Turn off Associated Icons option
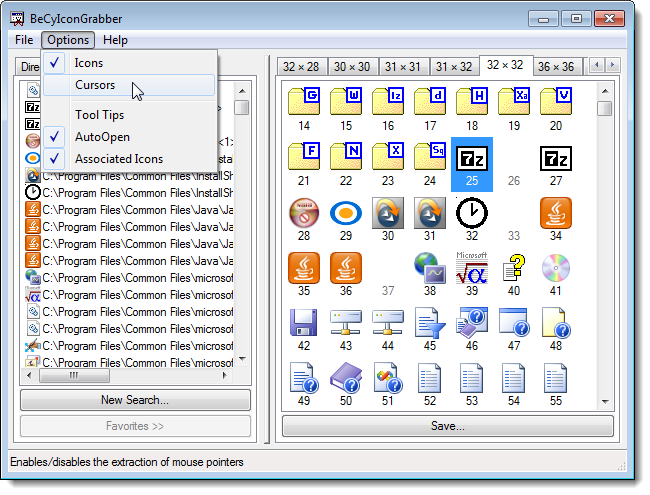 [x=129, y=159]
